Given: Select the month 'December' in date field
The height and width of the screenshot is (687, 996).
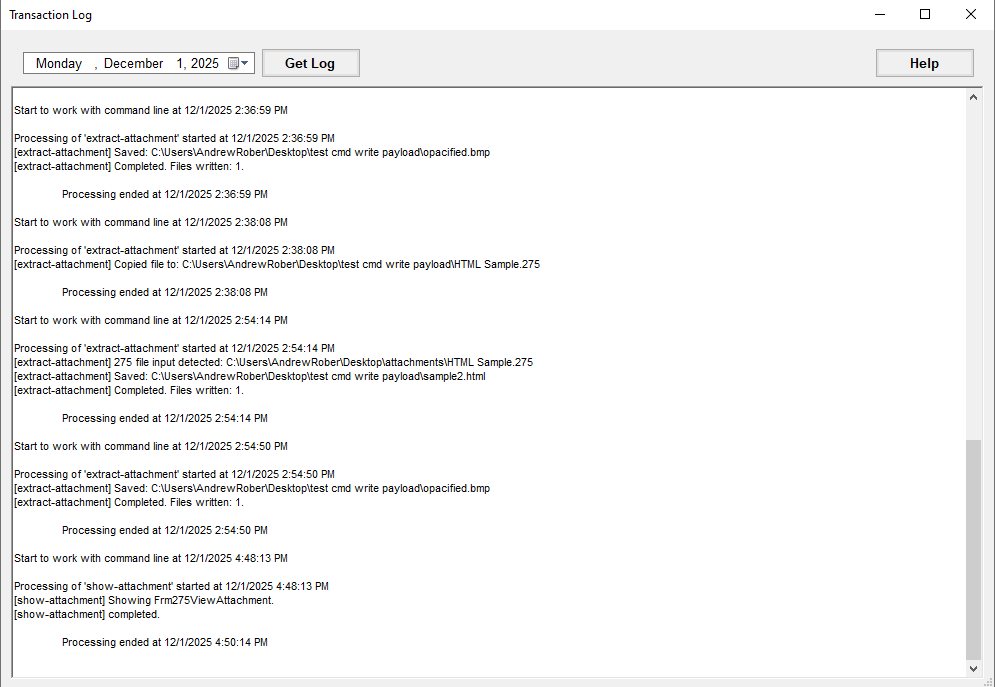Looking at the screenshot, I should 133,63.
